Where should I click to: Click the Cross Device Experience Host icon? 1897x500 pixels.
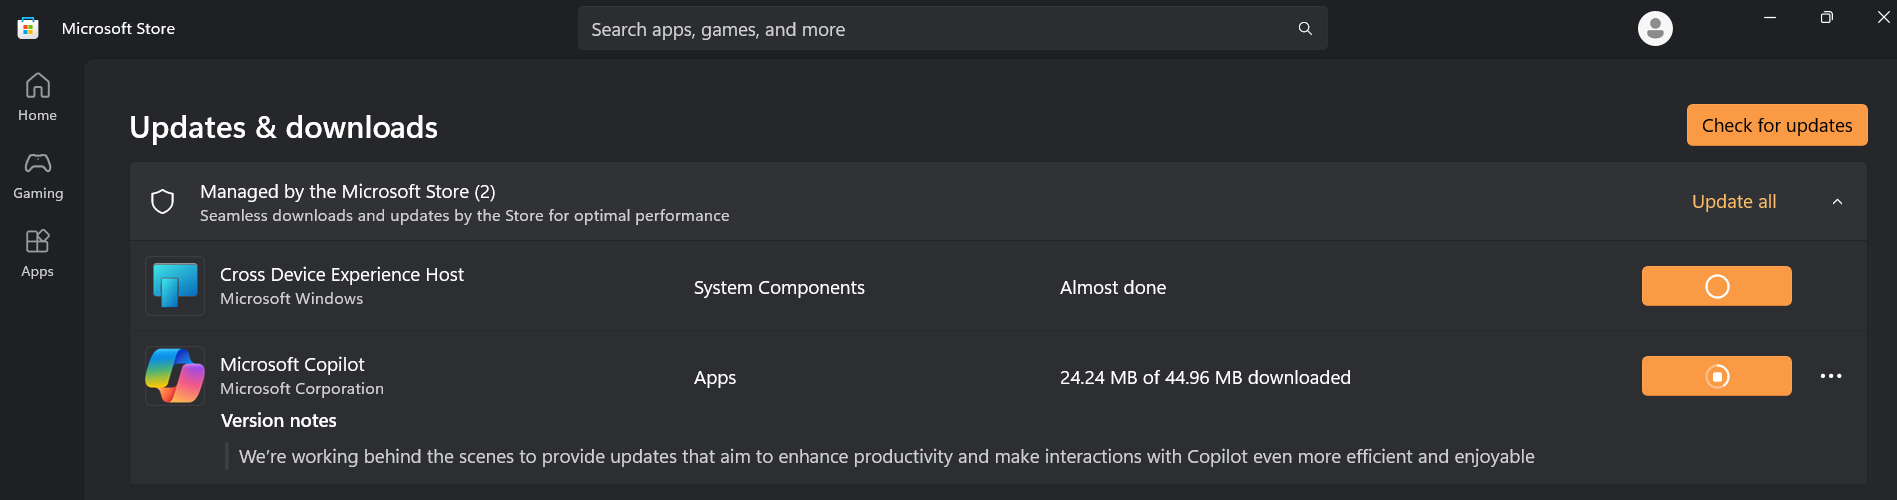pos(175,286)
